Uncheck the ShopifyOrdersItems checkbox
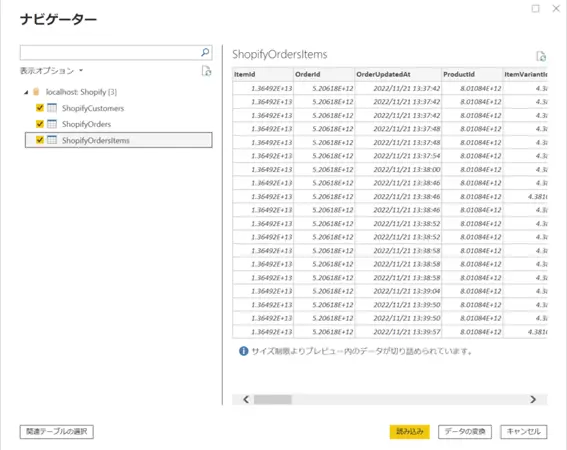Viewport: 567px width, 450px height. (40, 140)
